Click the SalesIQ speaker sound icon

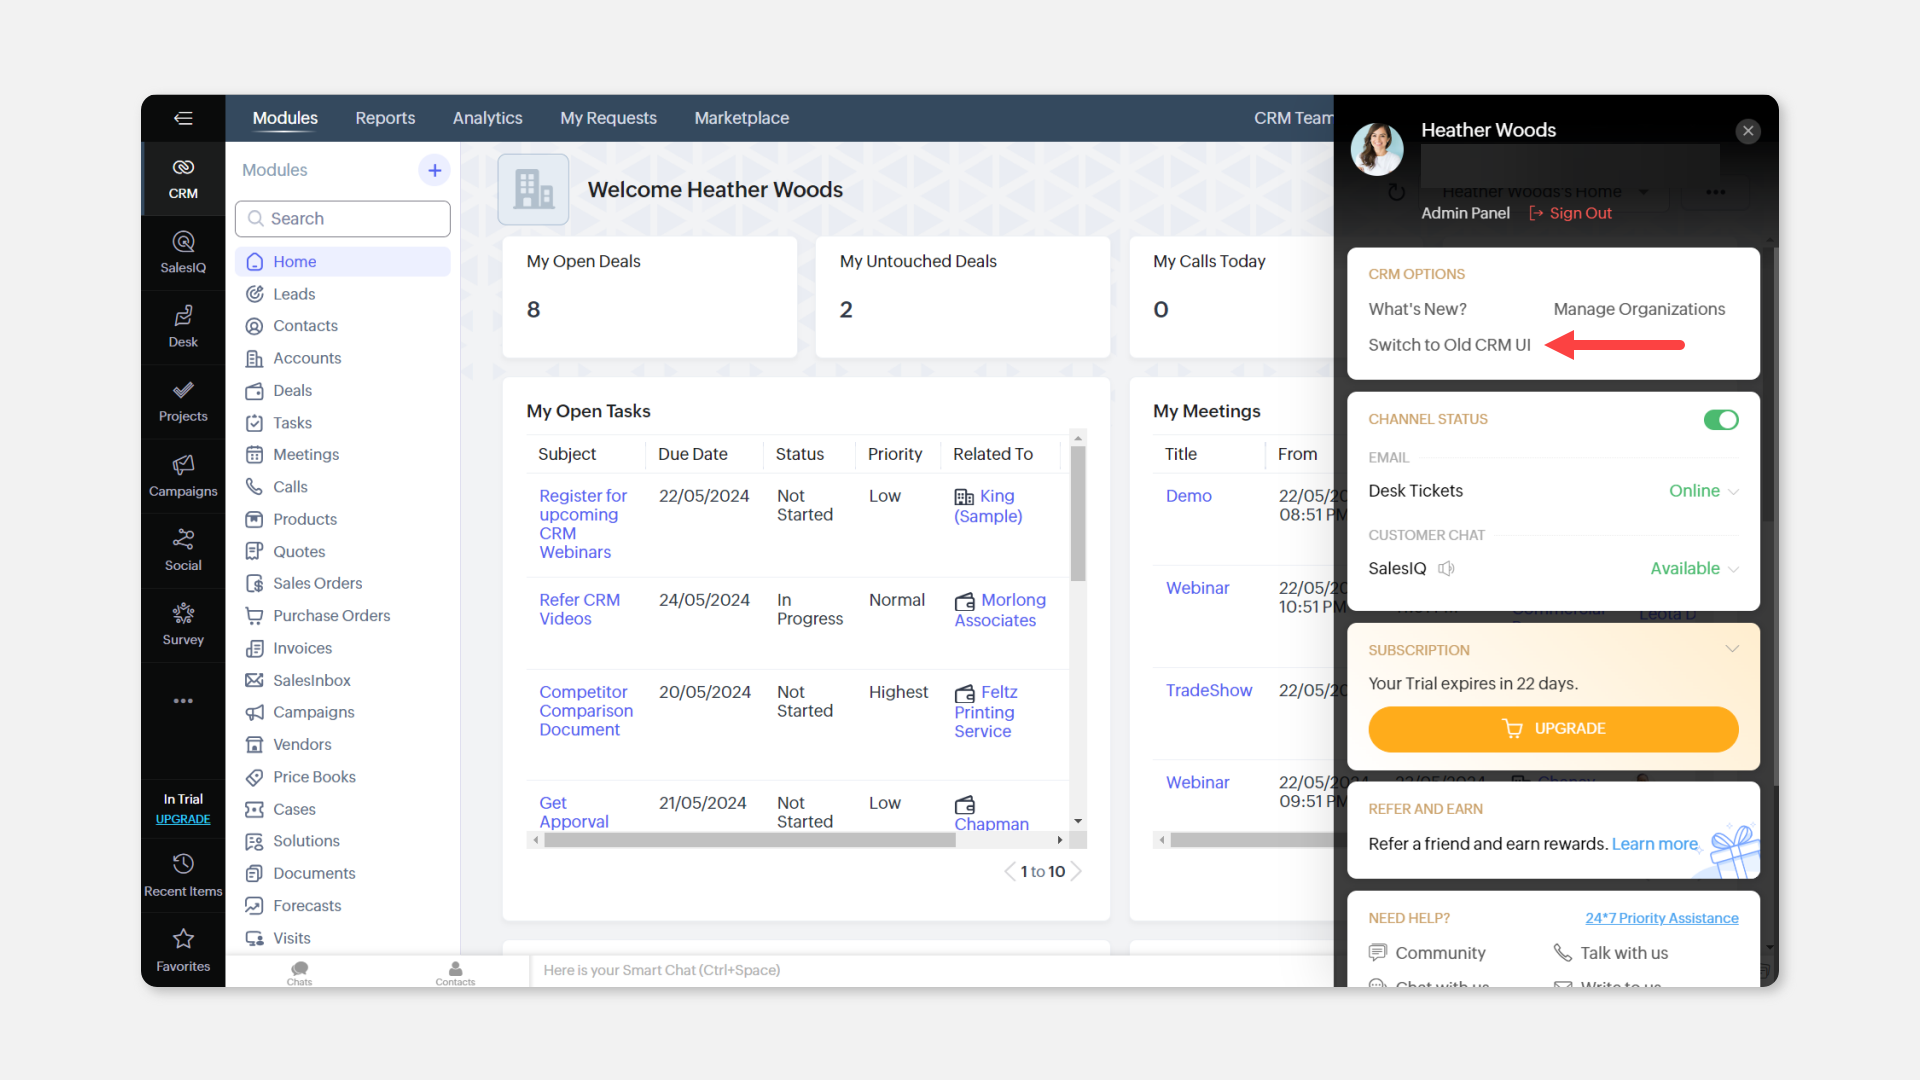(x=1446, y=568)
